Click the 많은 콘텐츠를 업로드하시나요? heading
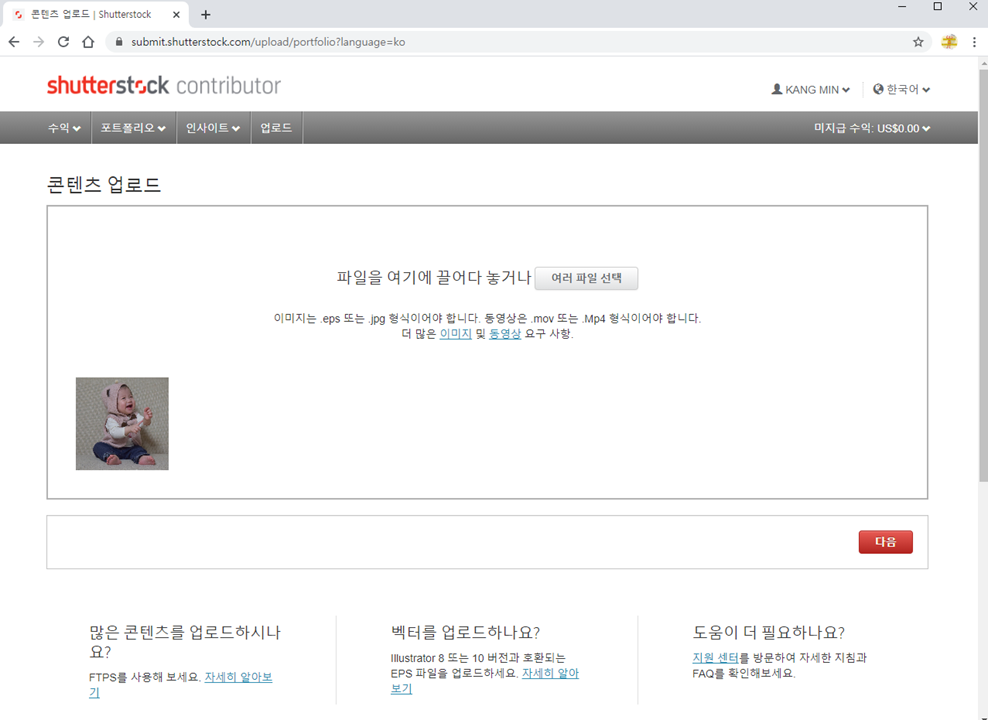The width and height of the screenshot is (988, 720). click(x=185, y=641)
